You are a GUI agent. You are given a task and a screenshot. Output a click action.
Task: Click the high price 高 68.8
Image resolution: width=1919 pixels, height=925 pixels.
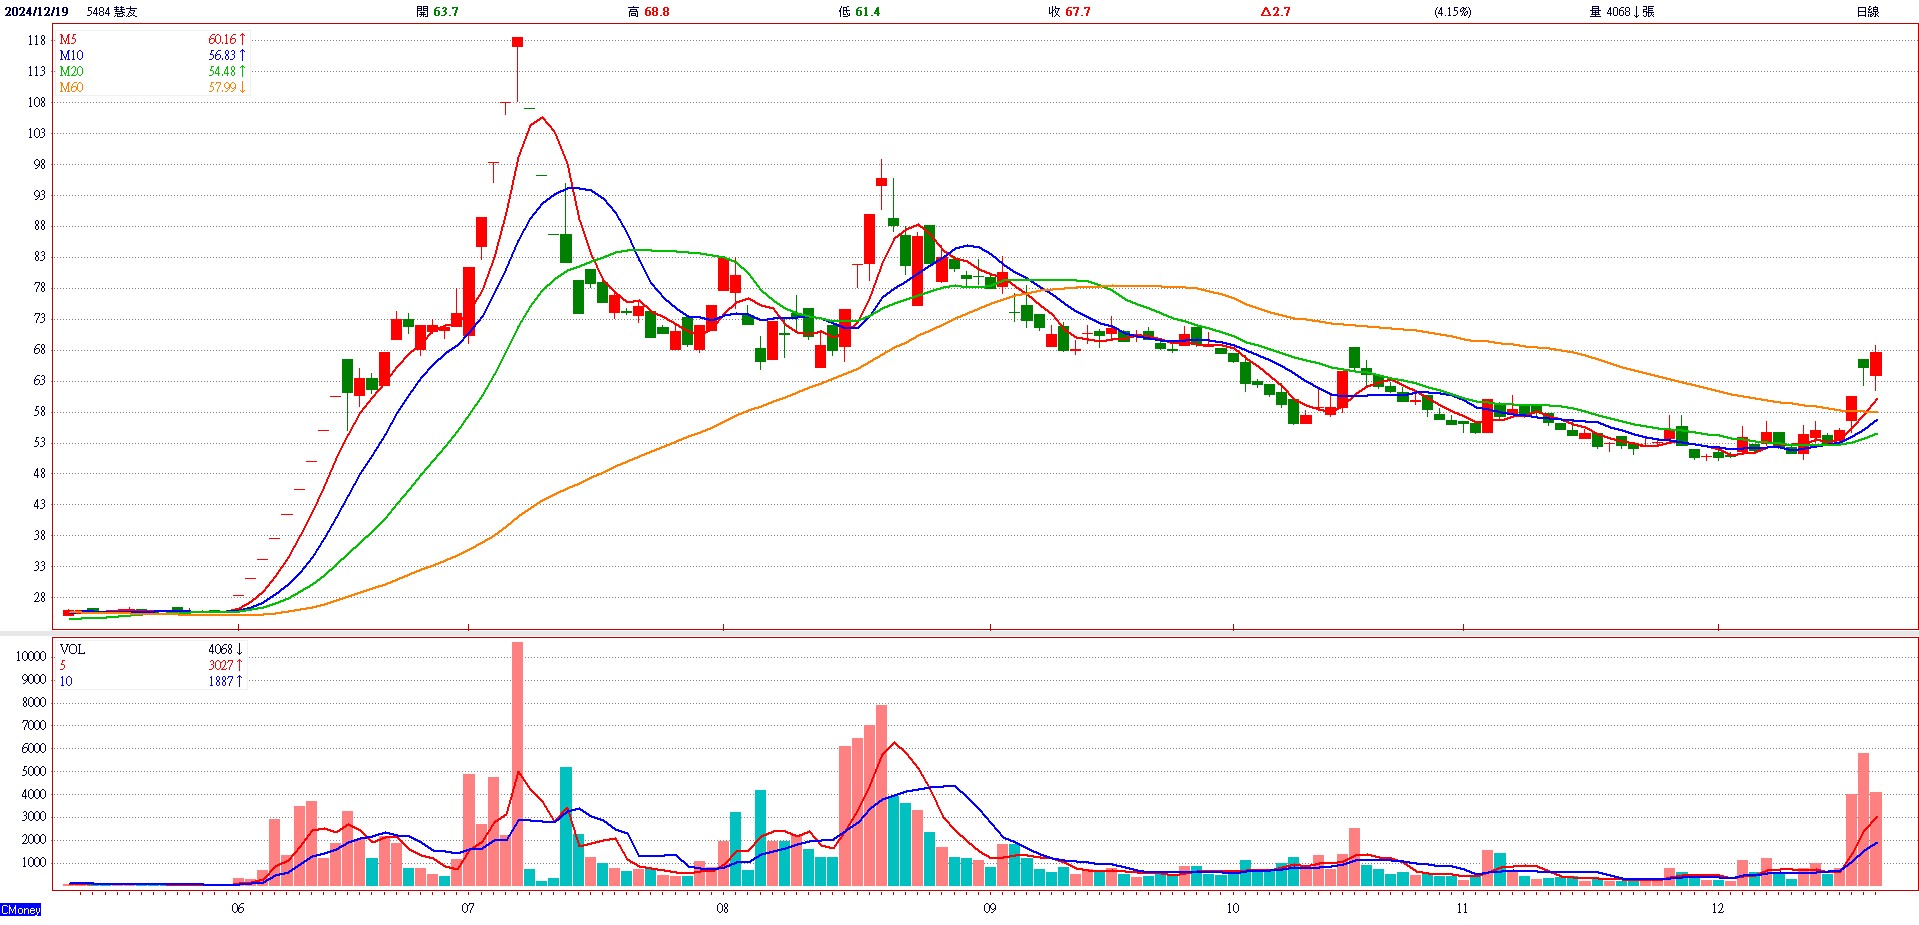pyautogui.click(x=649, y=12)
